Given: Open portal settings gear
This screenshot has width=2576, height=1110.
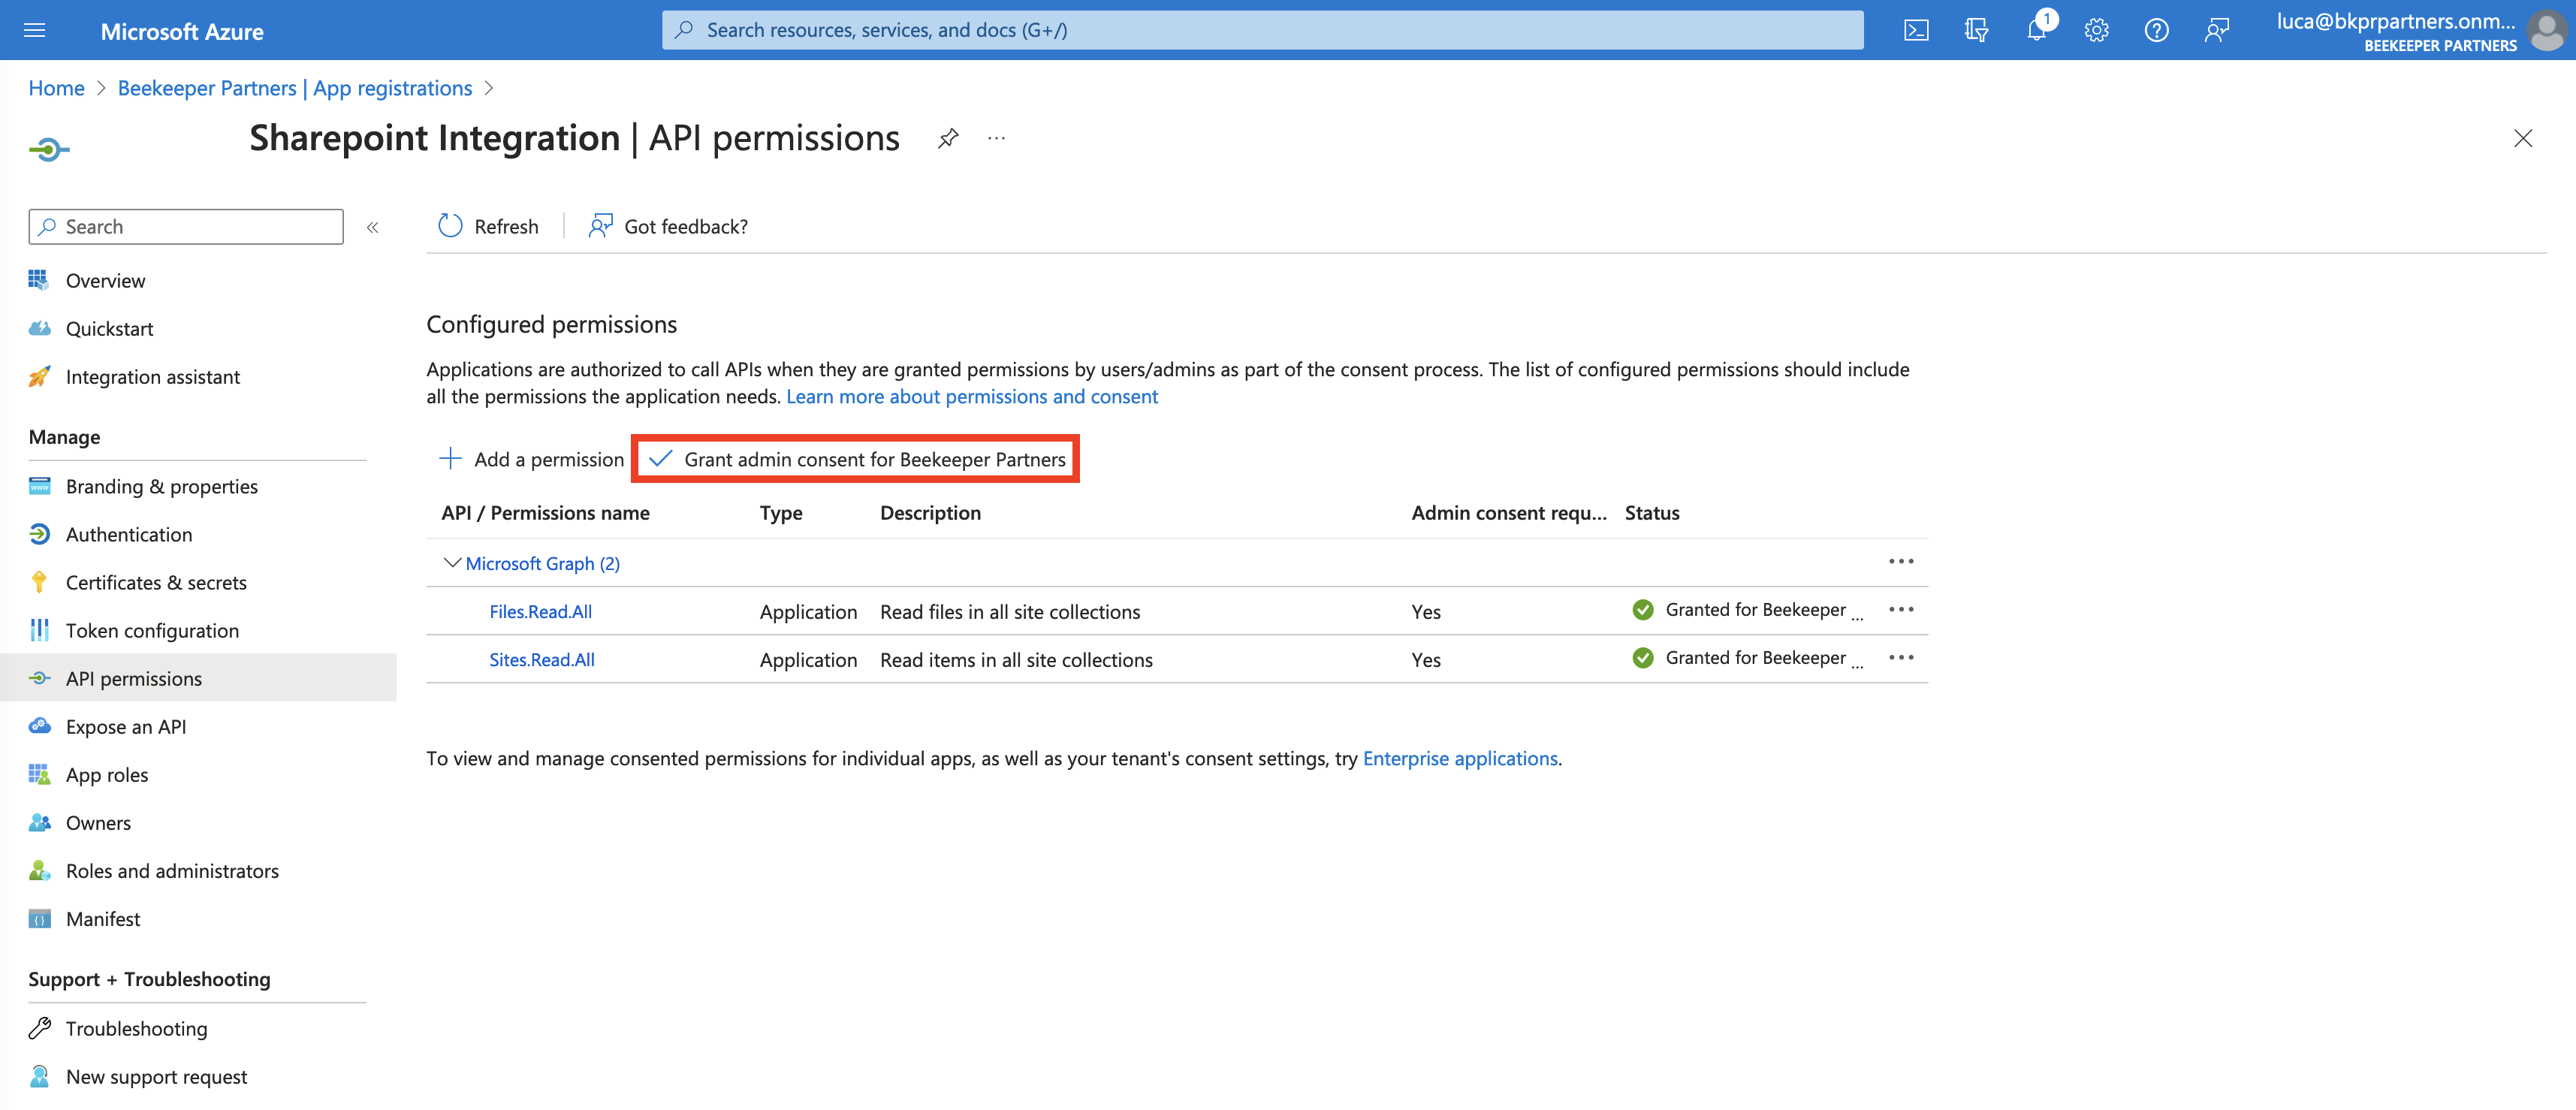Looking at the screenshot, I should click(2096, 30).
